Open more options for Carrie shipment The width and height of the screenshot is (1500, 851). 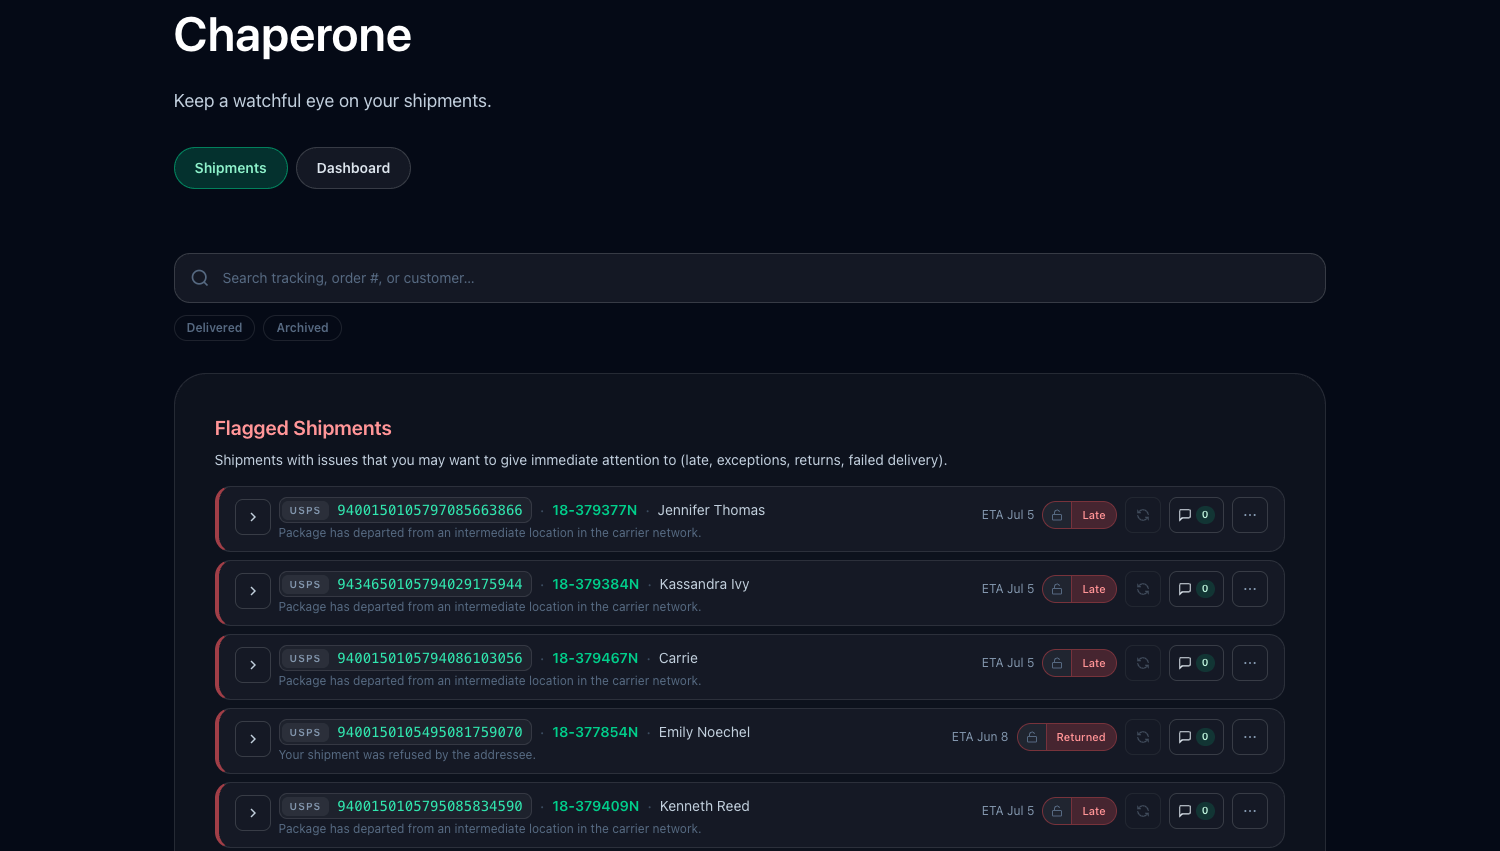click(x=1250, y=663)
